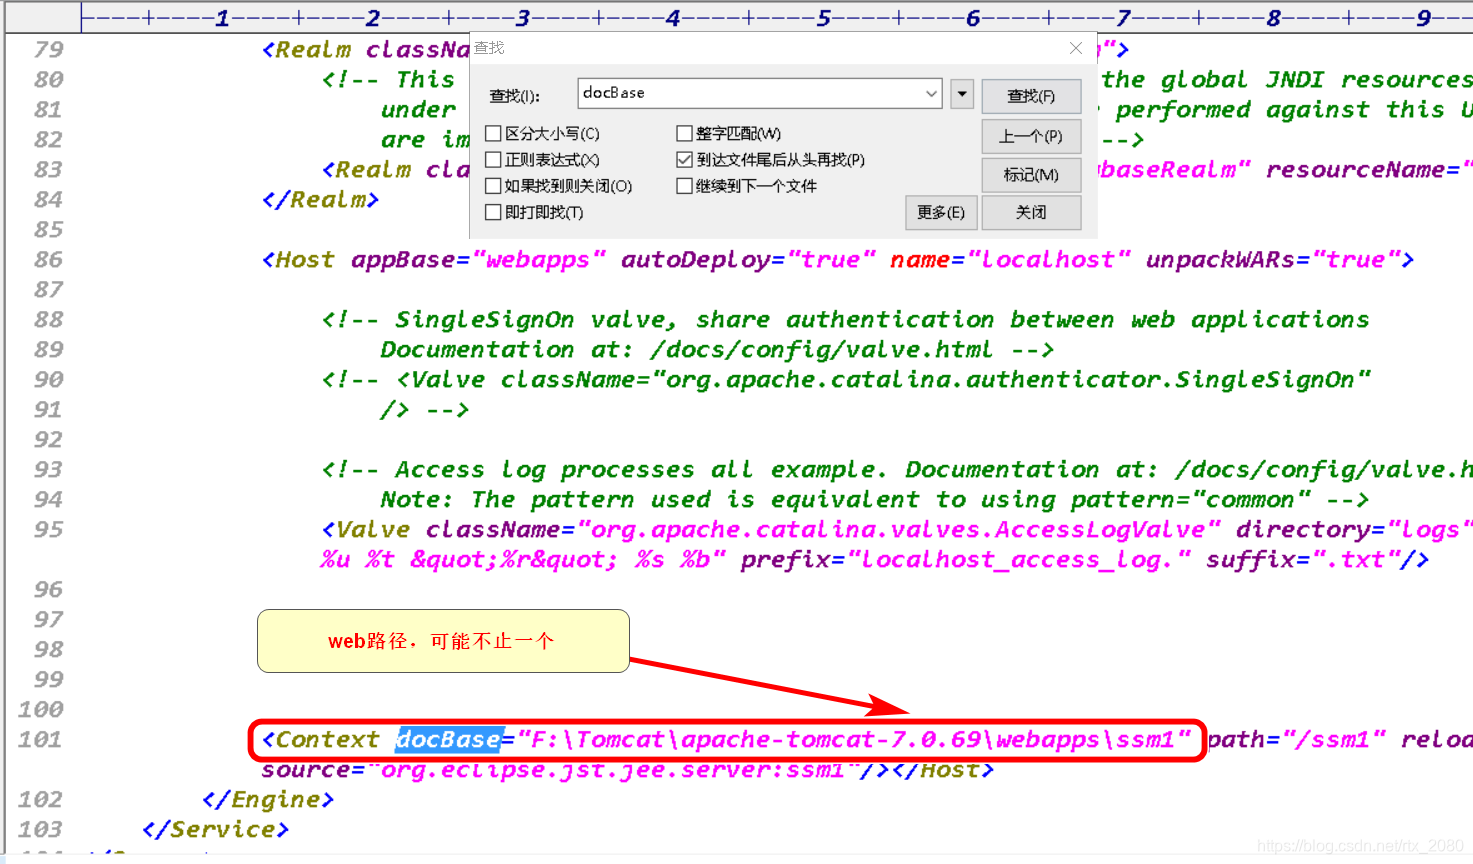The image size is (1473, 864).
Task: Click the black triangle button beside search box
Action: (x=962, y=94)
